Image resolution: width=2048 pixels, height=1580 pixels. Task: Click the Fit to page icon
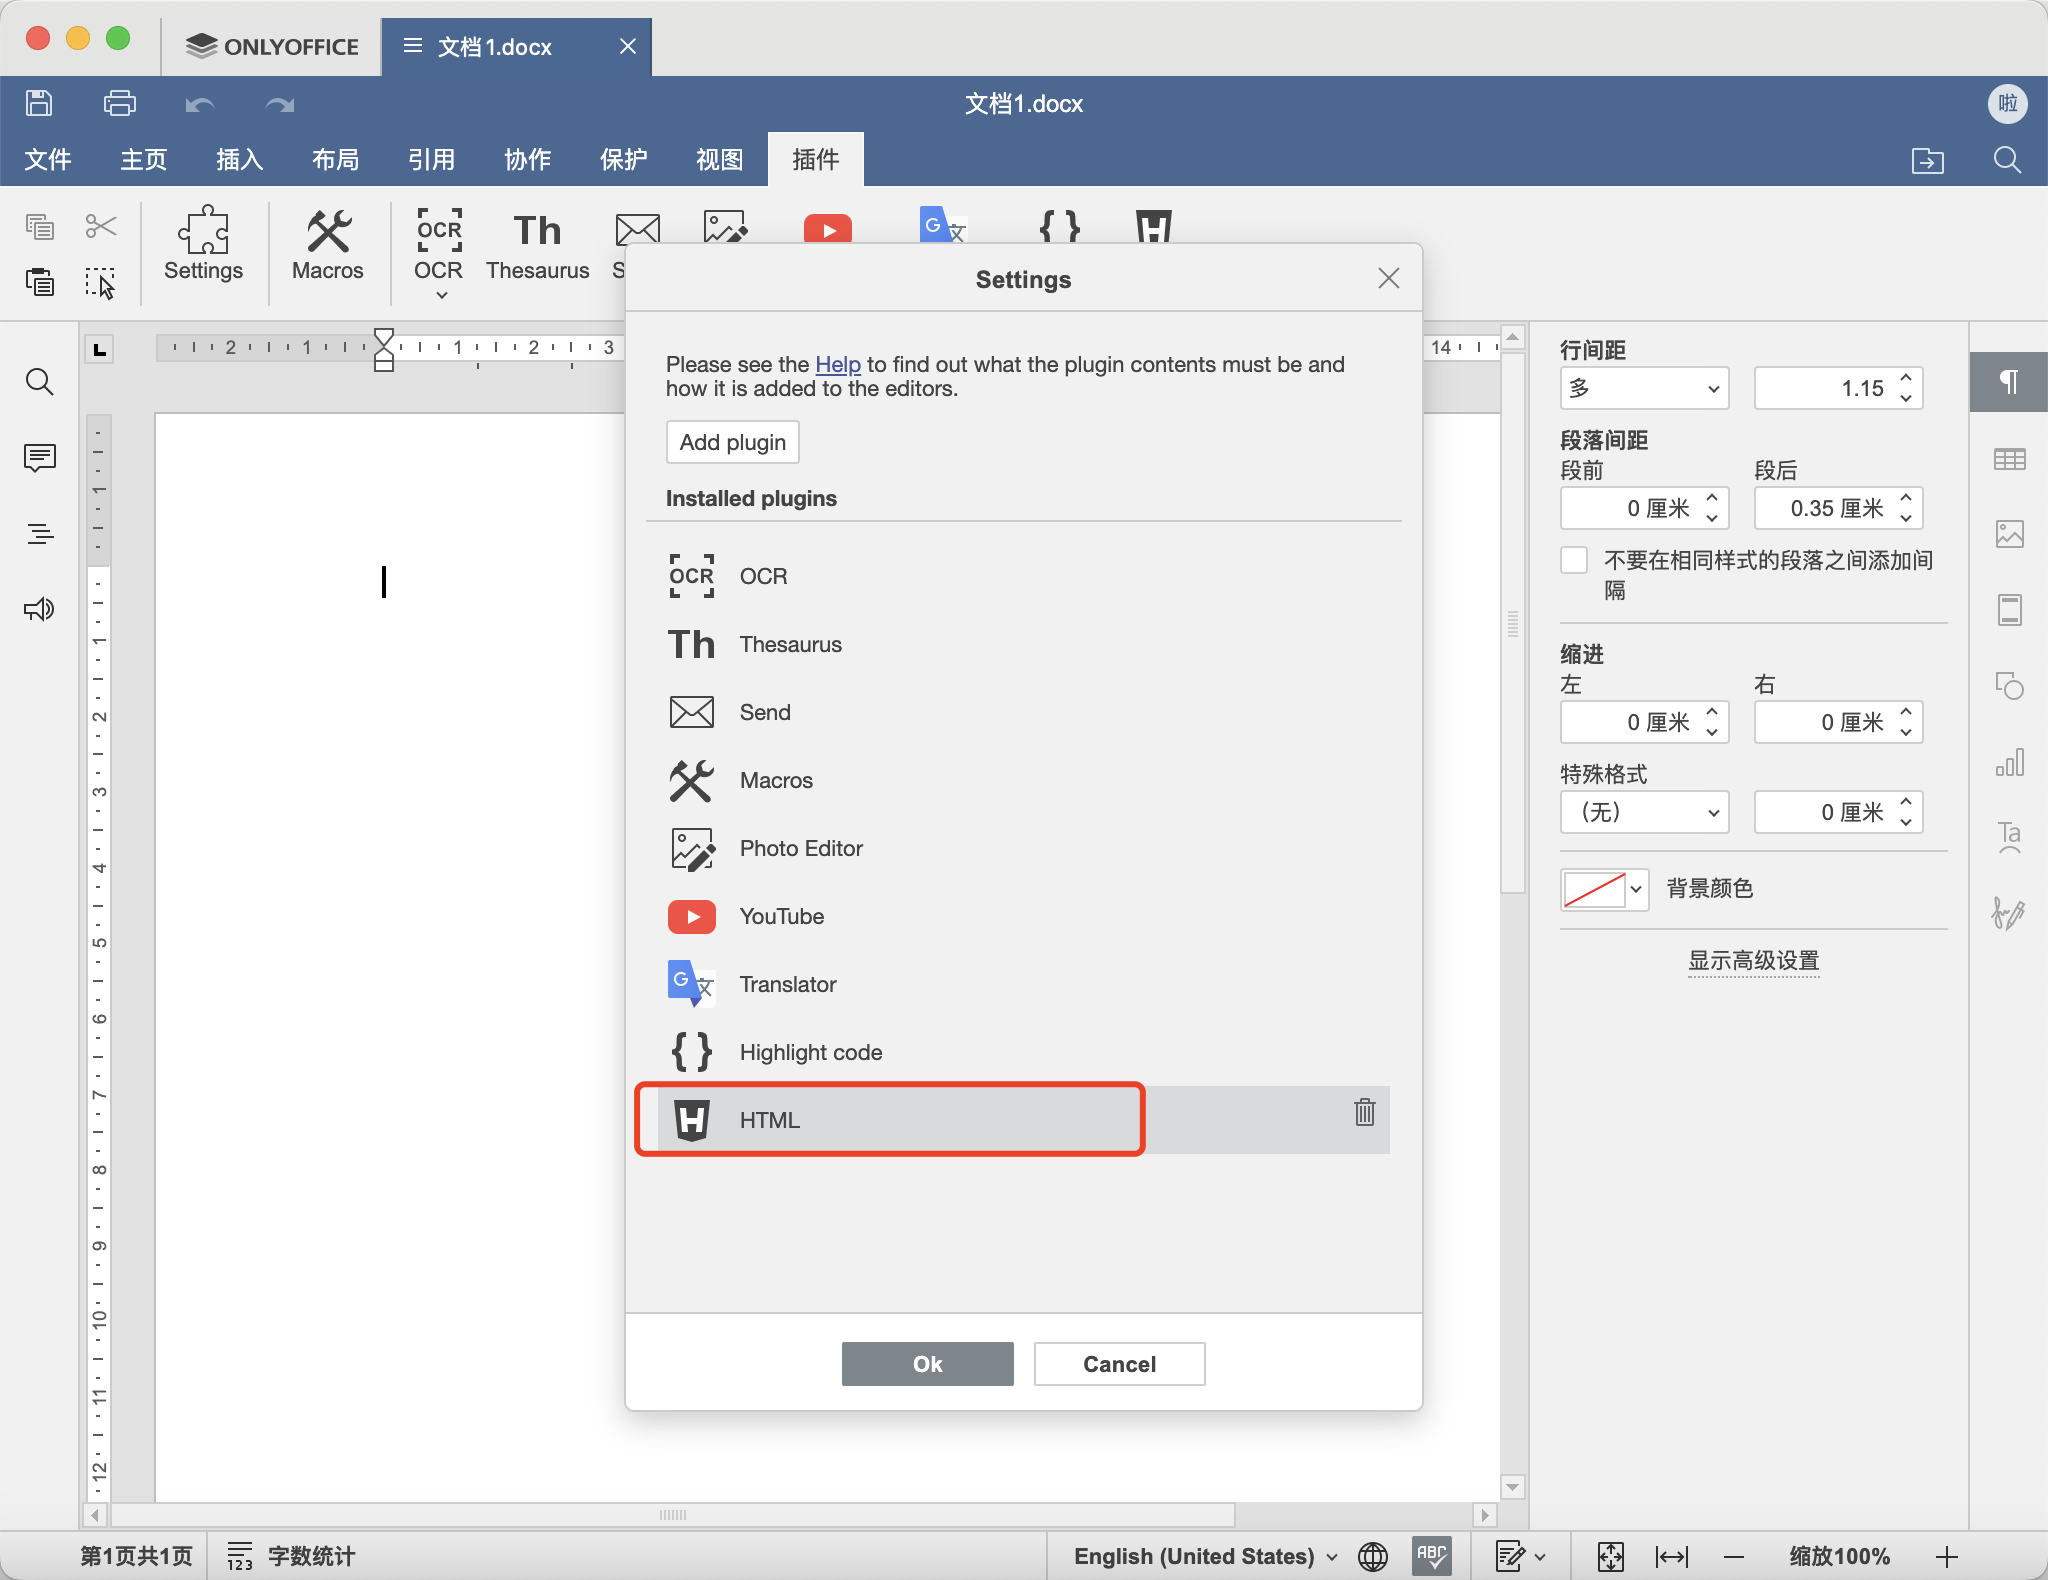coord(1610,1556)
